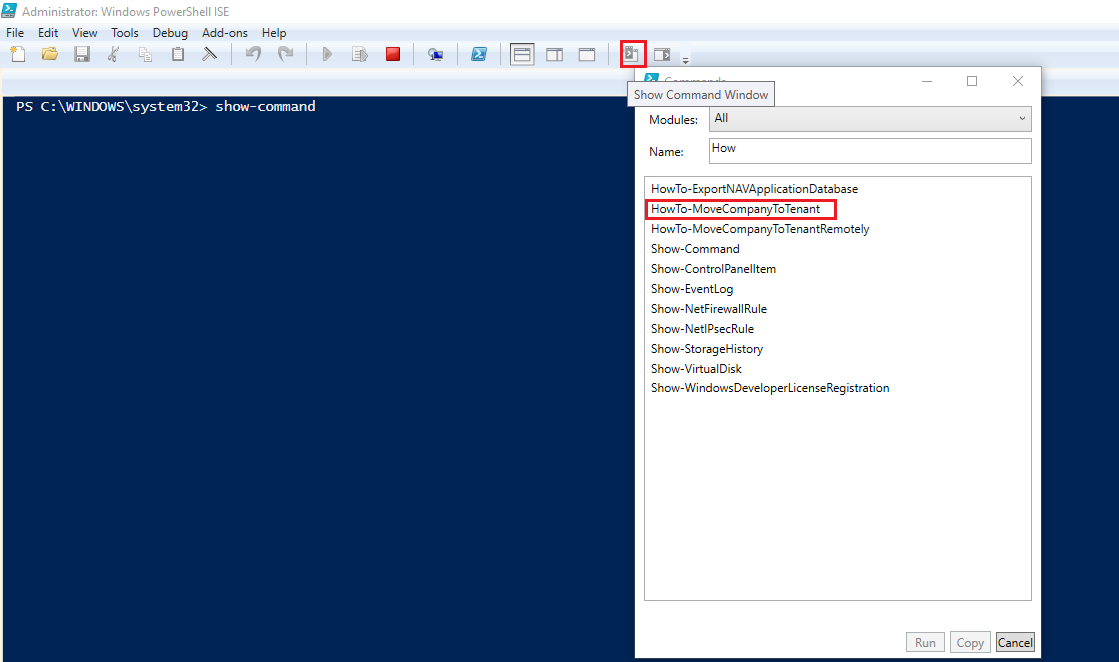Image resolution: width=1119 pixels, height=662 pixels.
Task: Cut selection with the scissors icon
Action: pos(113,54)
